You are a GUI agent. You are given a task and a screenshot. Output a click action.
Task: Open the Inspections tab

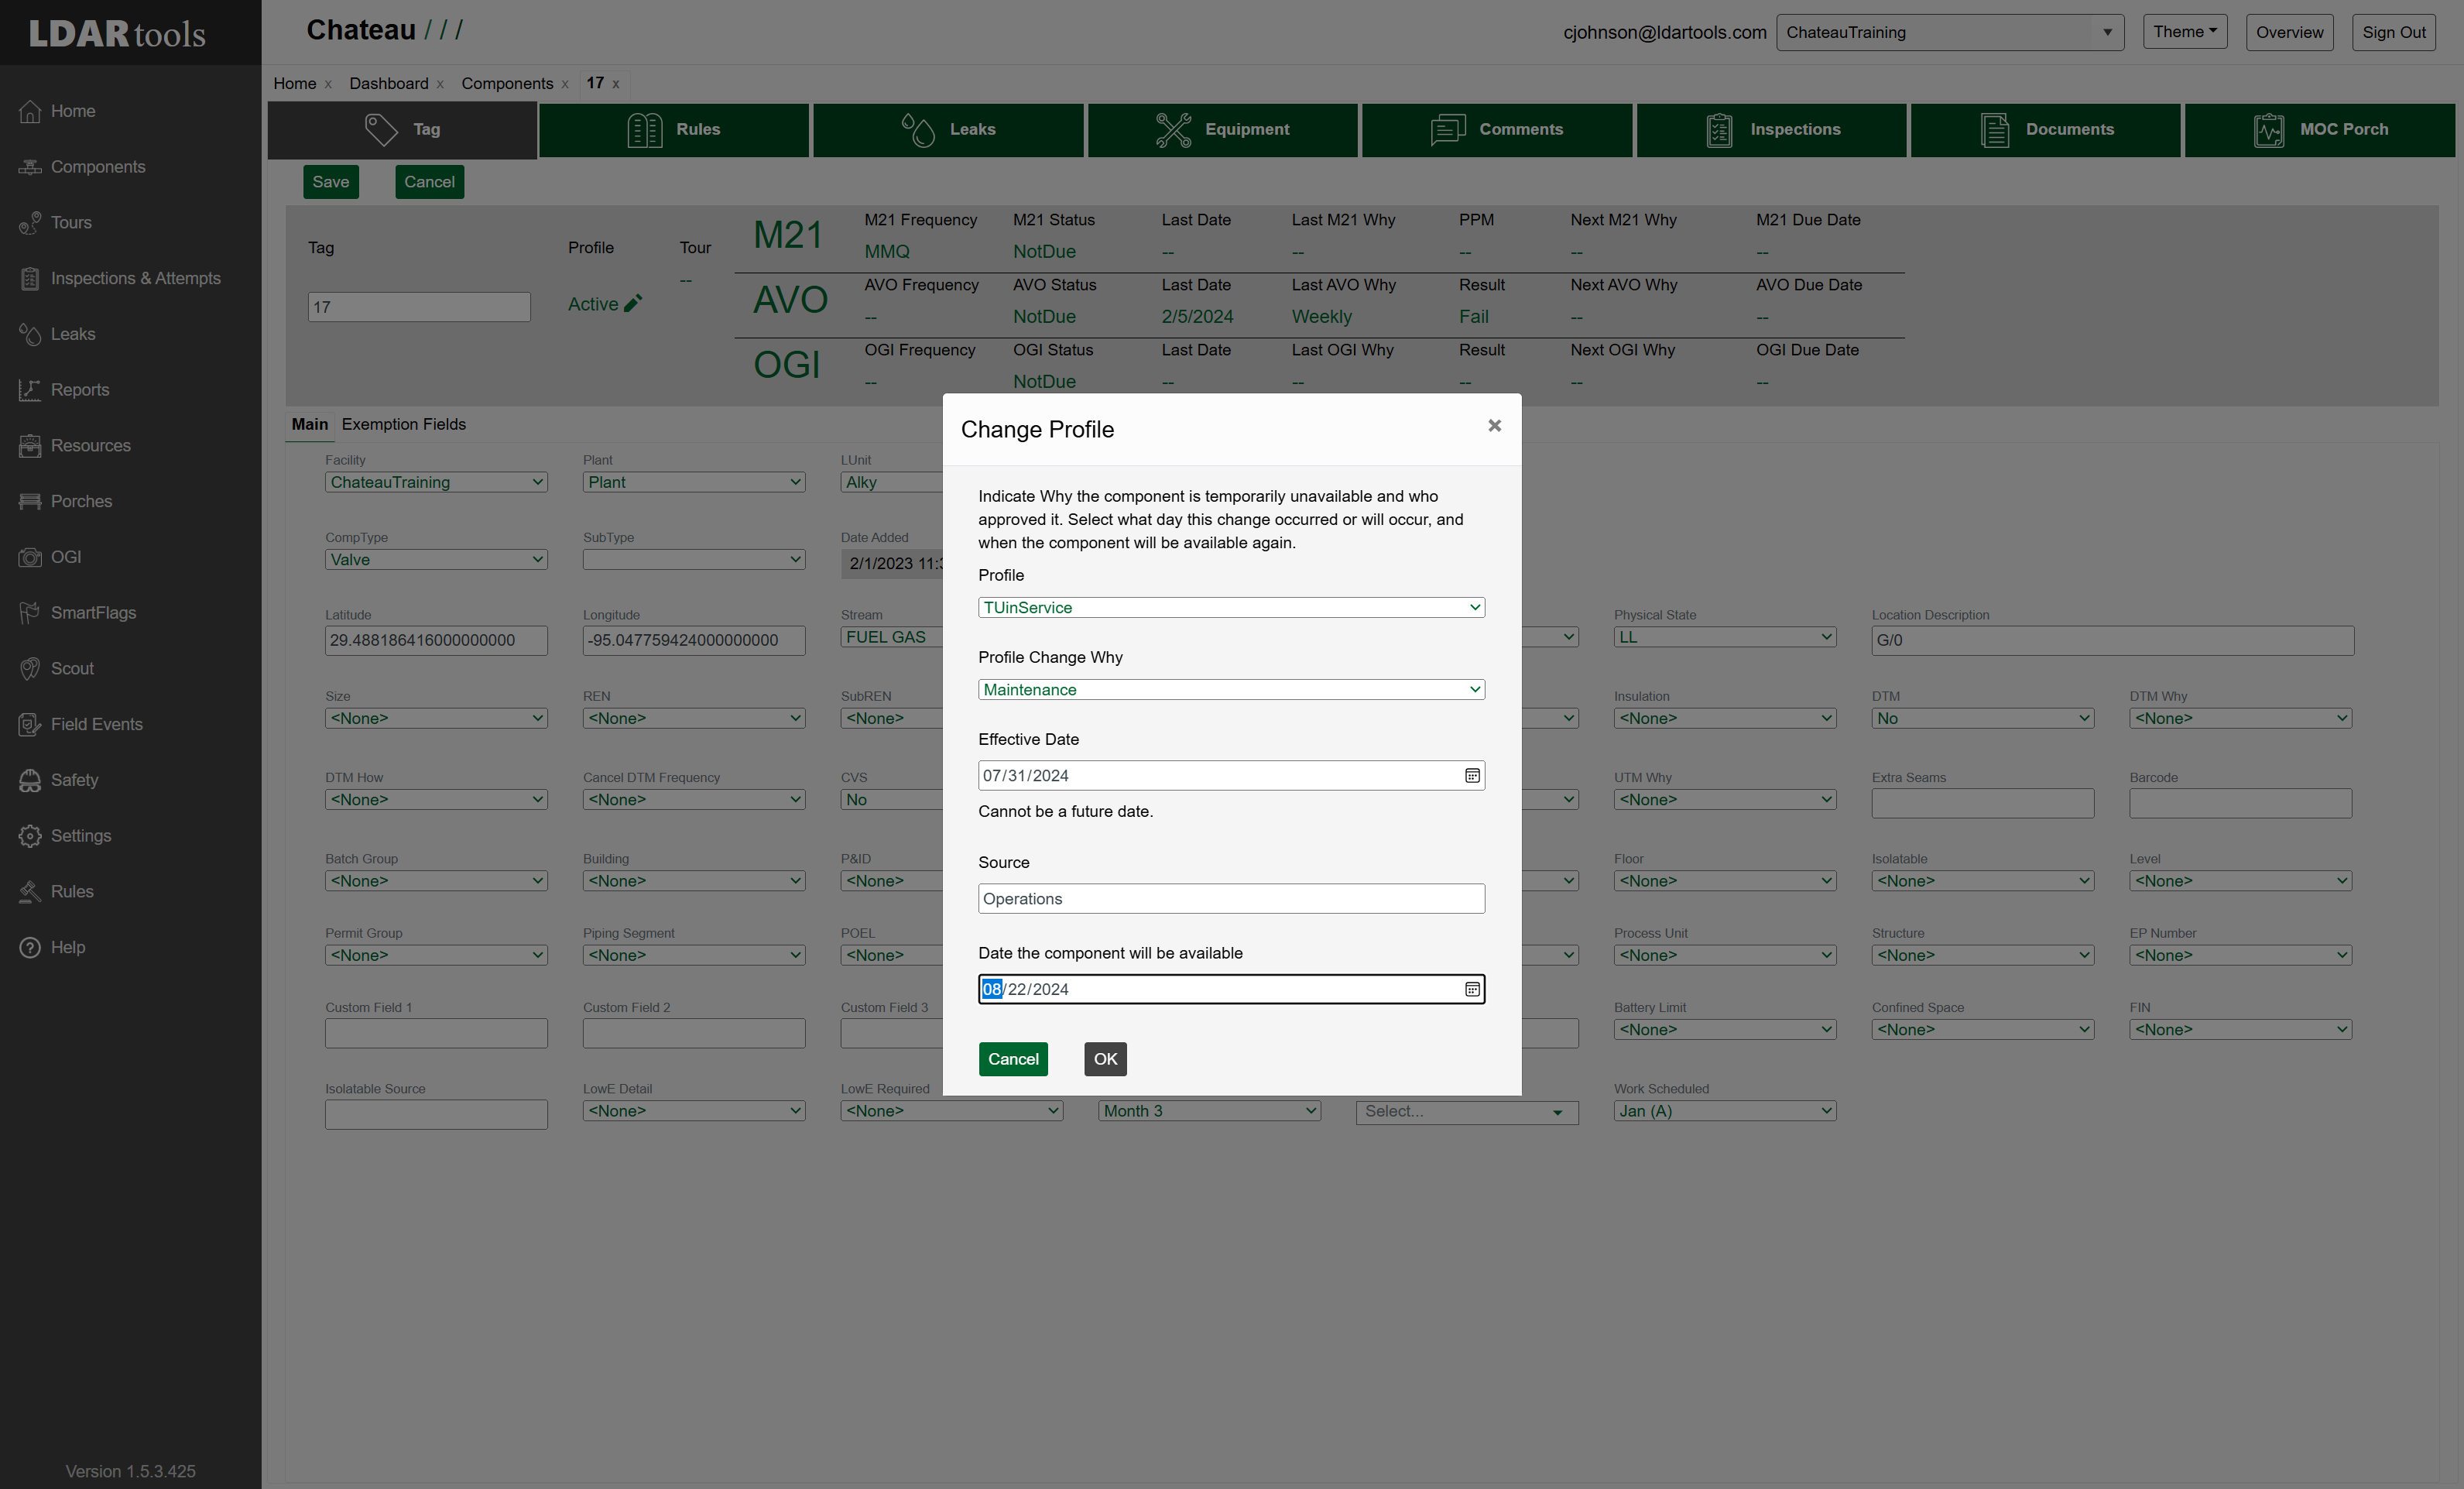(x=1771, y=130)
